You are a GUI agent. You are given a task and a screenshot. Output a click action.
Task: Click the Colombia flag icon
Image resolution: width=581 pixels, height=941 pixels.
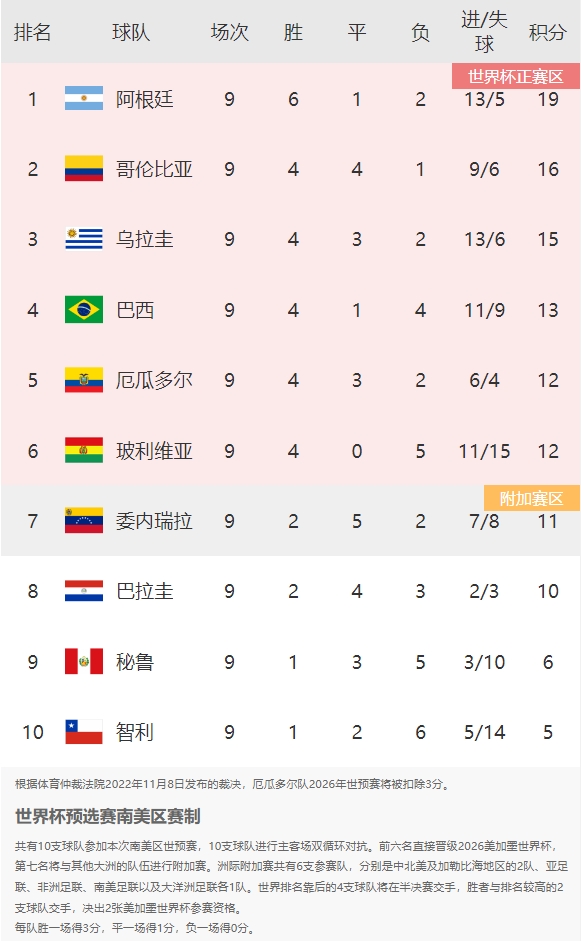[x=84, y=169]
